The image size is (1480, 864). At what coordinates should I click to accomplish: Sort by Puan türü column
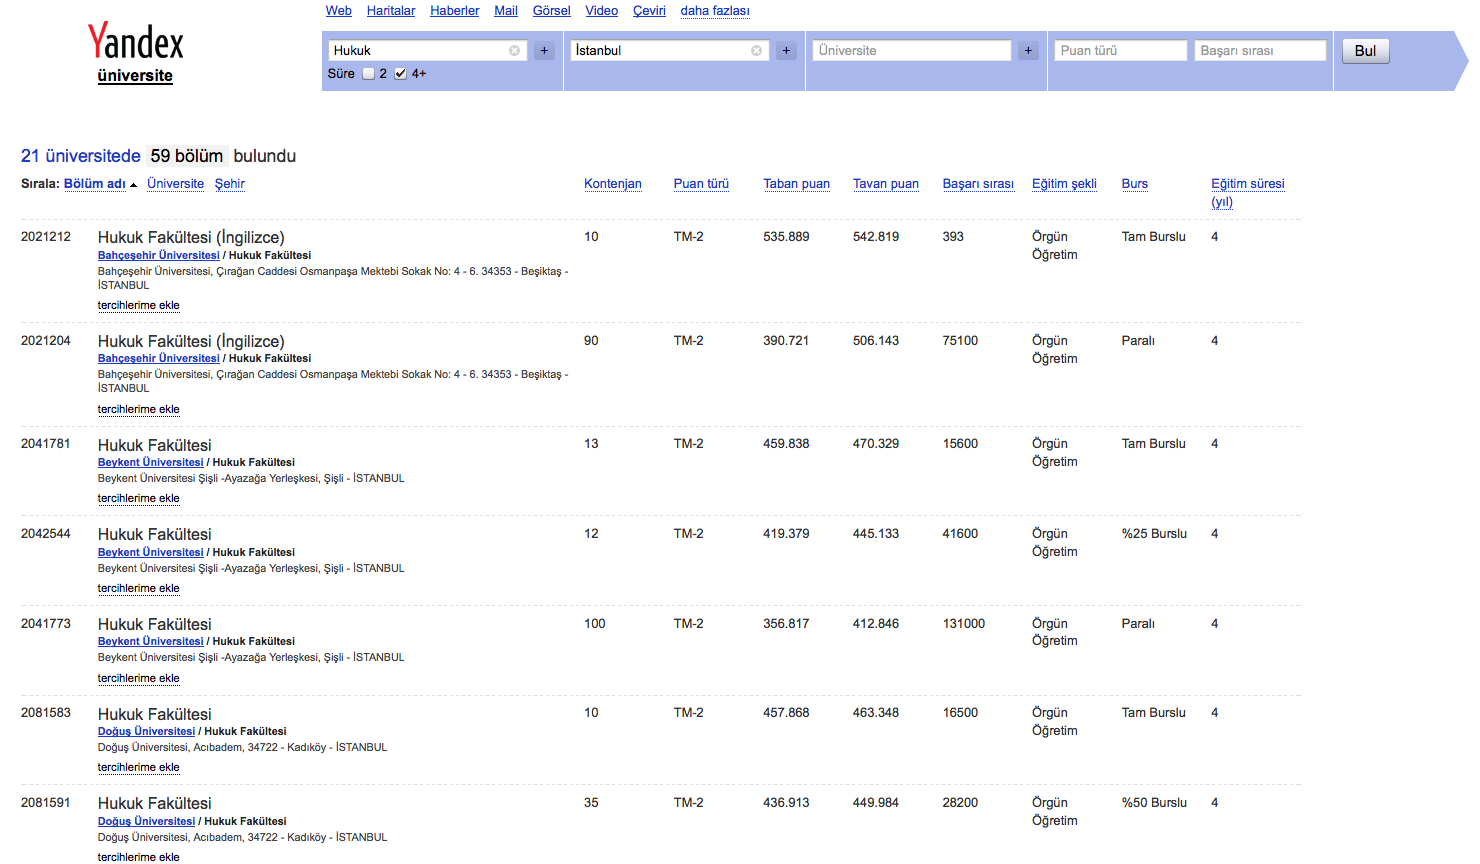pyautogui.click(x=701, y=184)
